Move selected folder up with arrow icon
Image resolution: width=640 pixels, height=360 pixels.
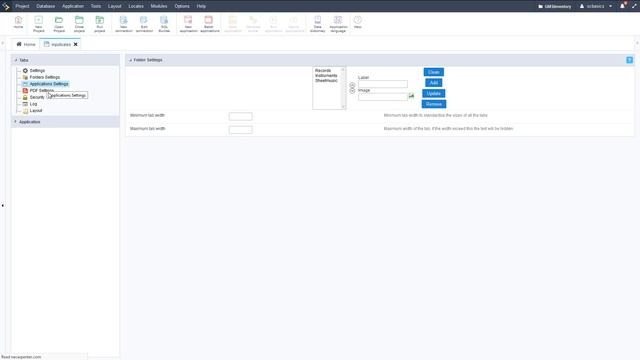352,85
